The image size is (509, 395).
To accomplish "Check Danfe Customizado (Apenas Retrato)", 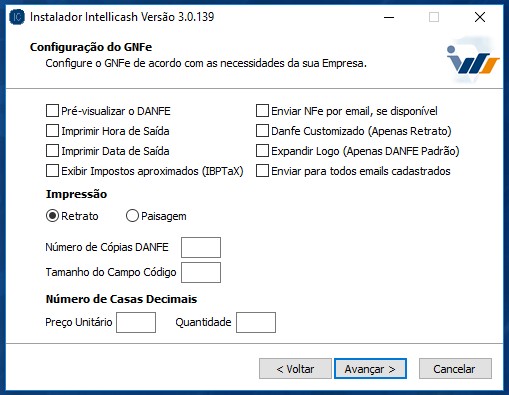I will (262, 131).
